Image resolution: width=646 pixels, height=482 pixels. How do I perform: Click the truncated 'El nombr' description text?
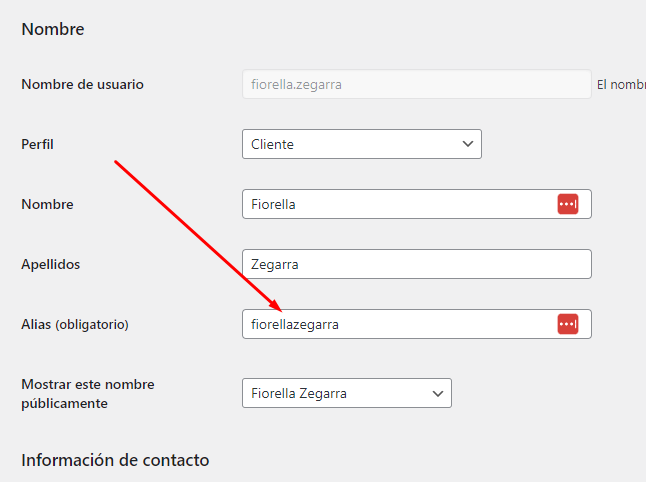tap(621, 85)
